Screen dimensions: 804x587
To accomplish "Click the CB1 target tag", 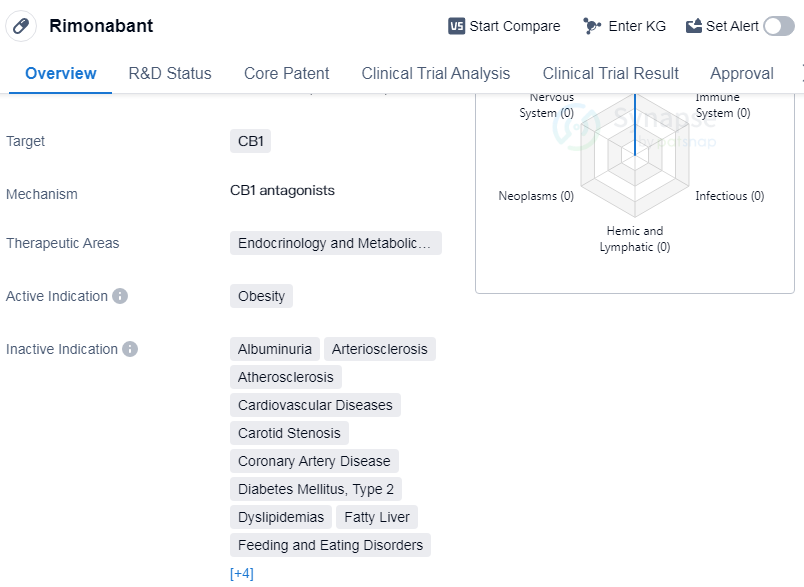I will point(250,141).
